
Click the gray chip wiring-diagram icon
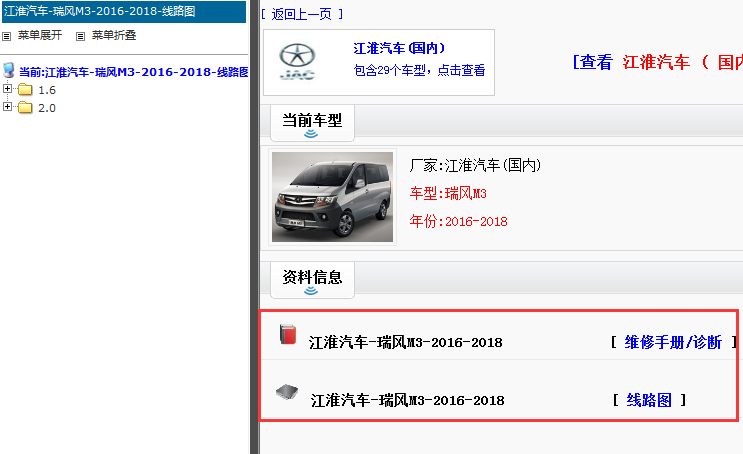pyautogui.click(x=287, y=392)
